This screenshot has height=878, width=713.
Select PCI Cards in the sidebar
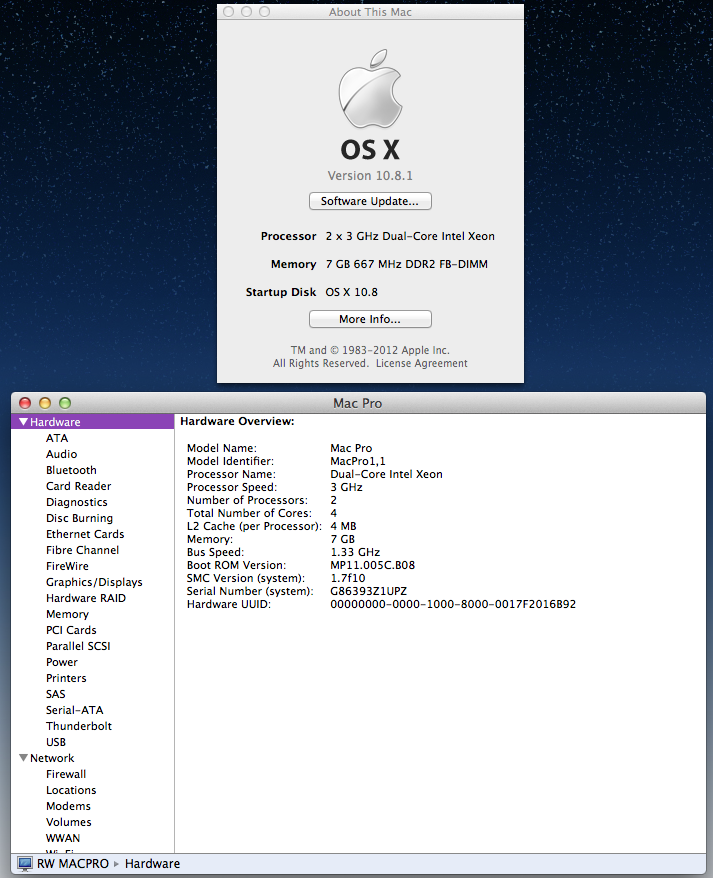tap(71, 630)
